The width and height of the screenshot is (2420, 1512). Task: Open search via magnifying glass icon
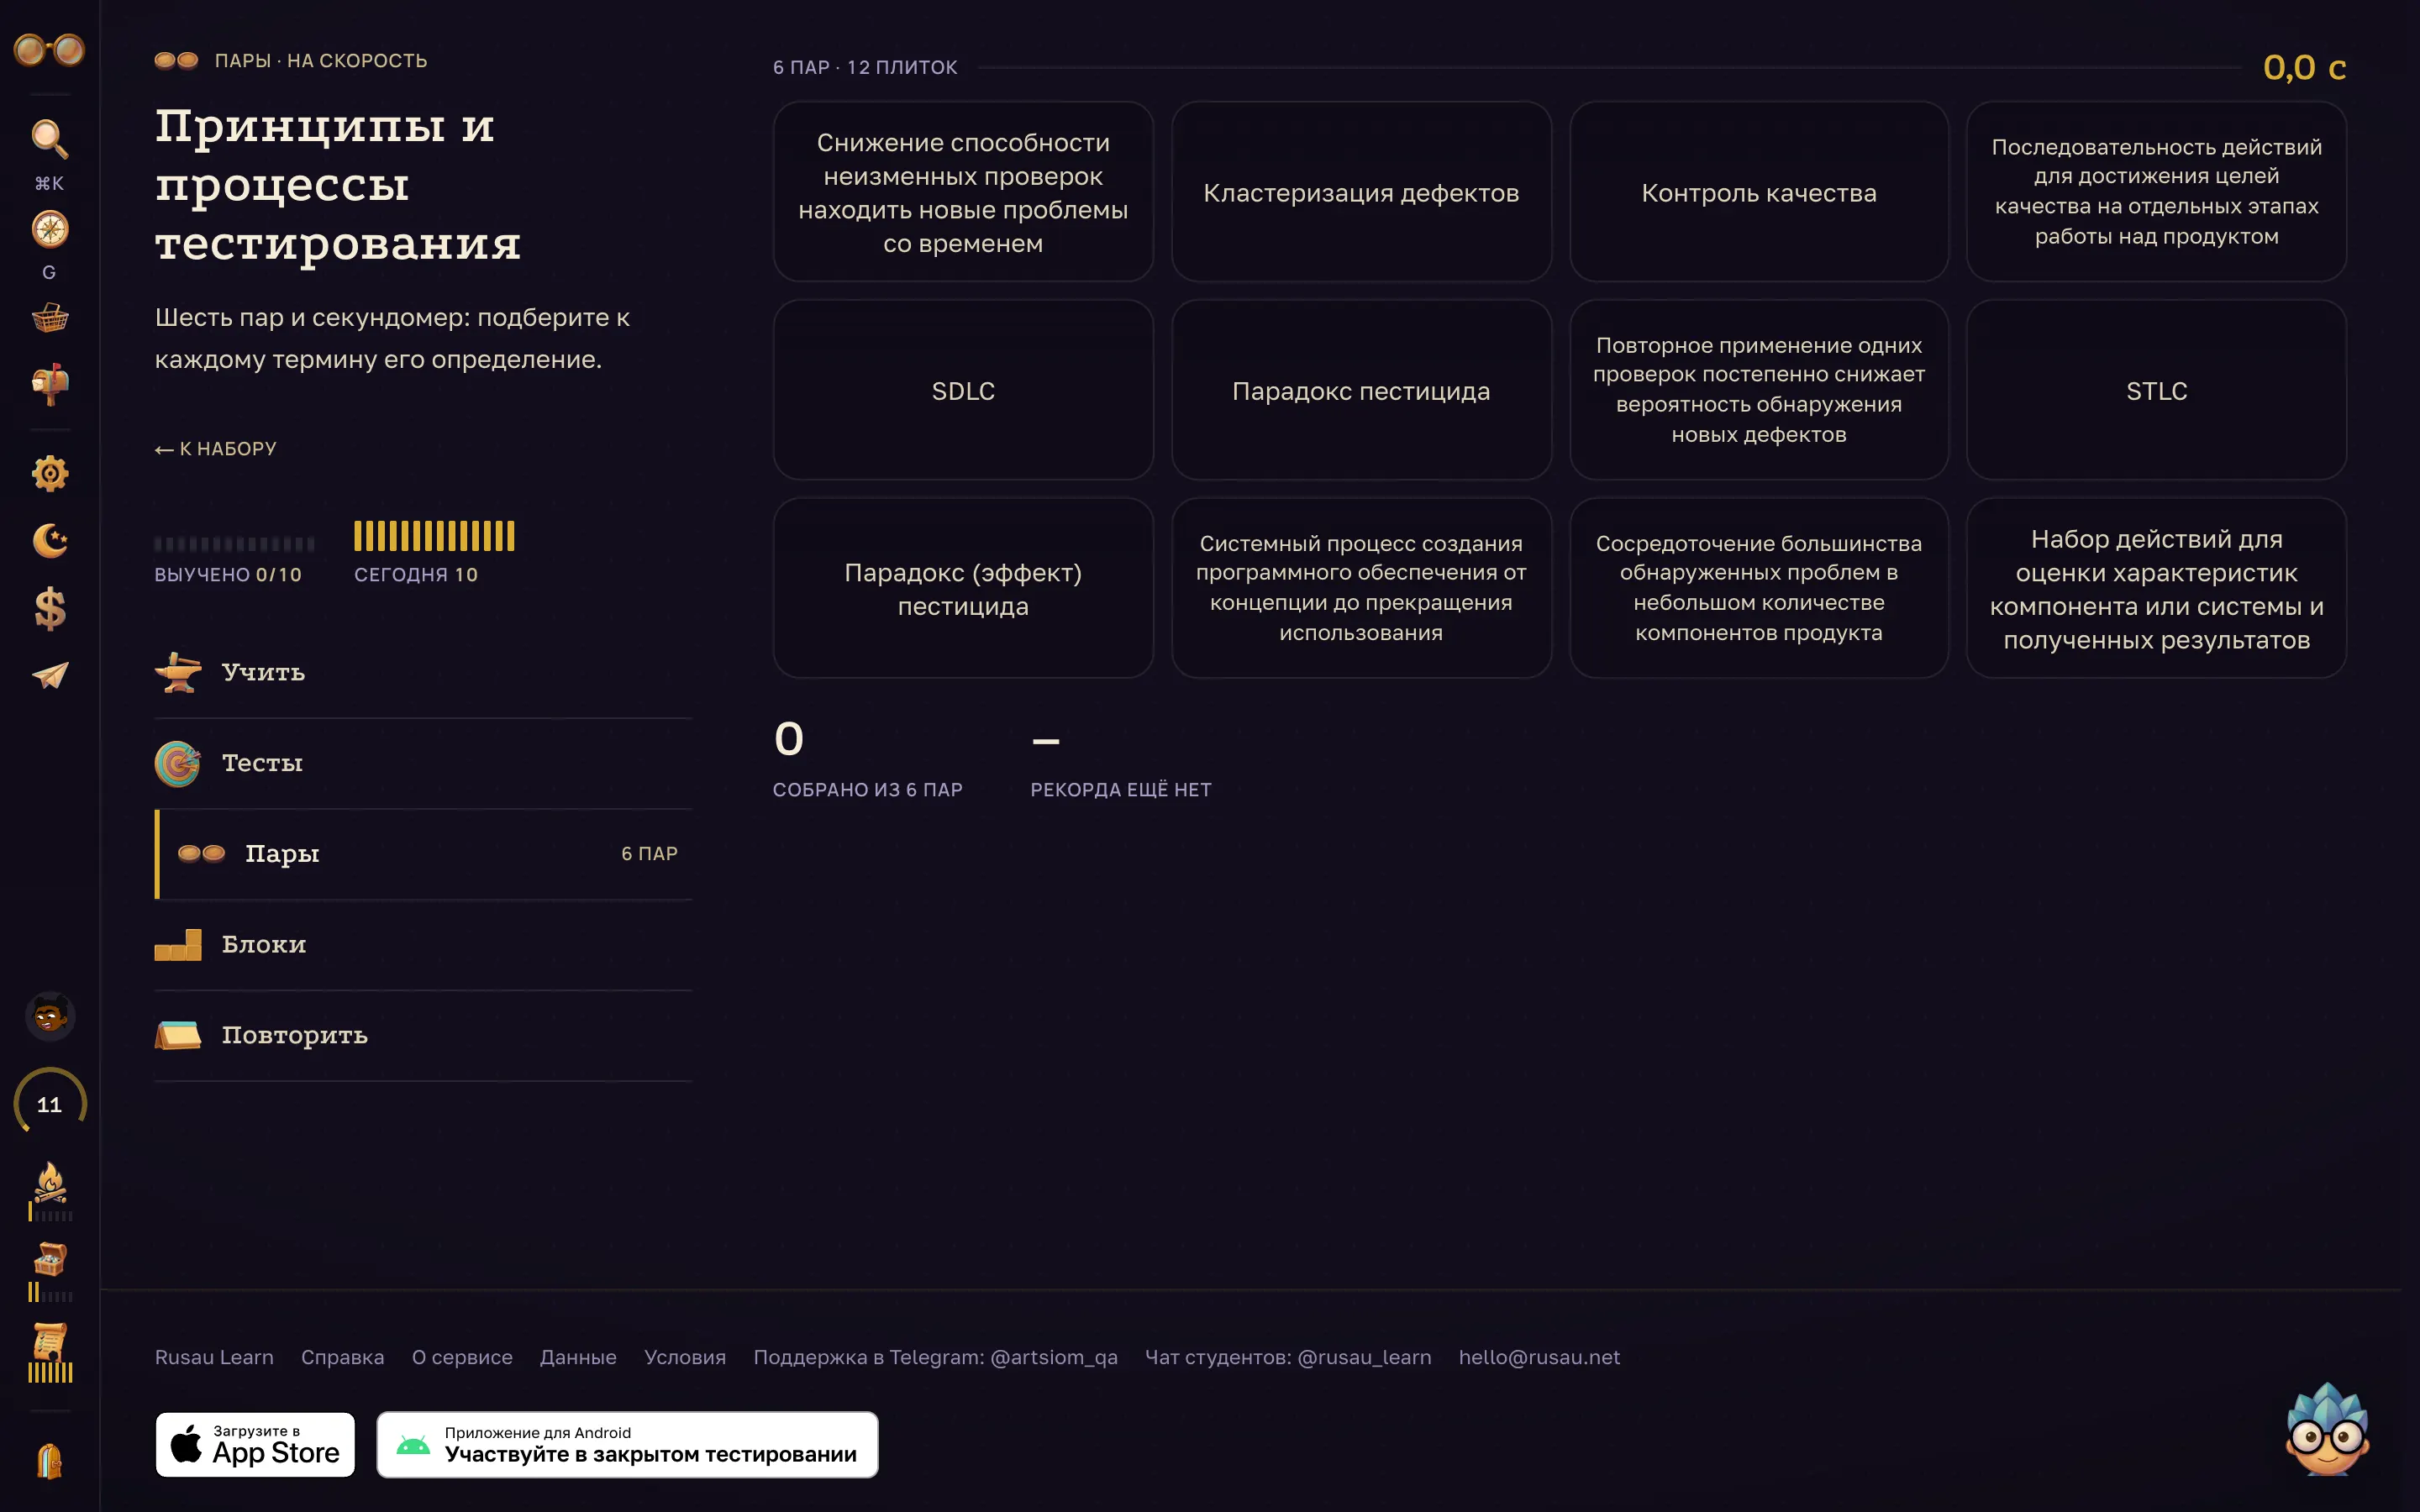(49, 138)
